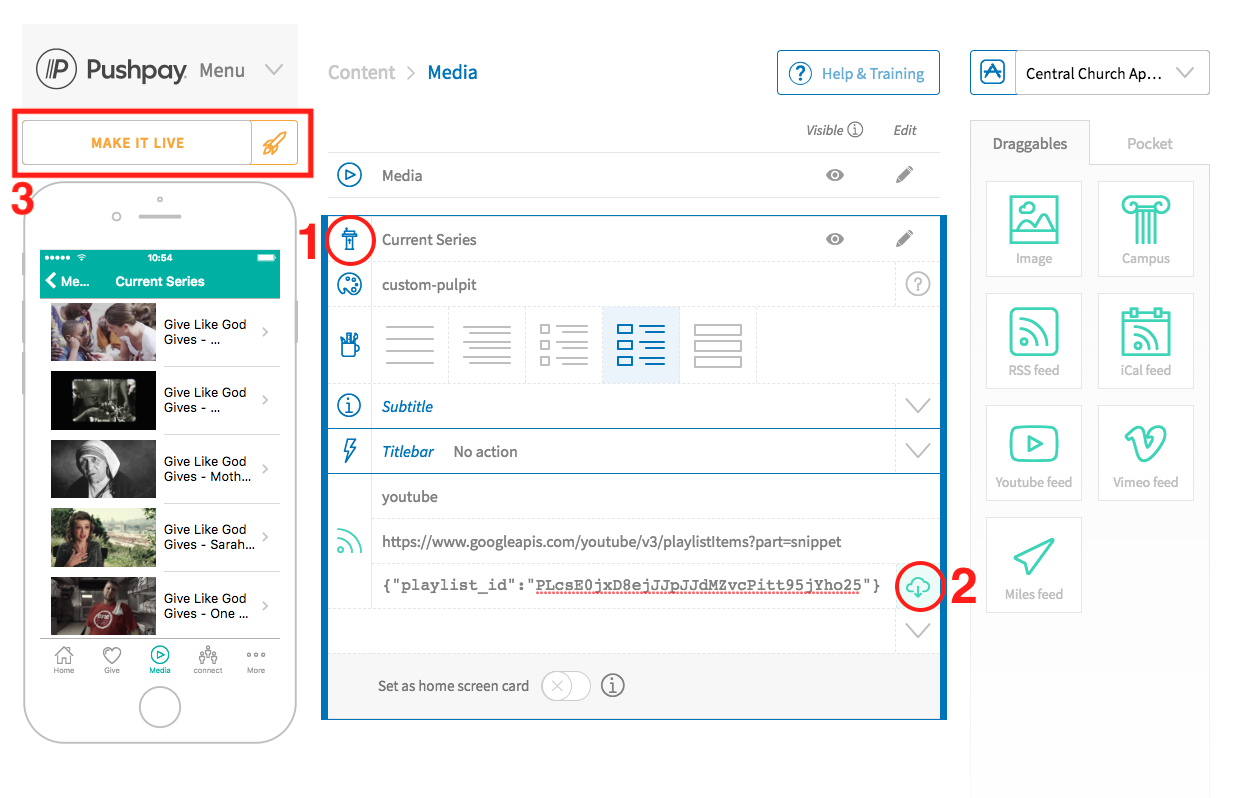Viewport: 1235px width, 798px height.
Task: Open the Central Church app dropdown
Action: (1111, 73)
